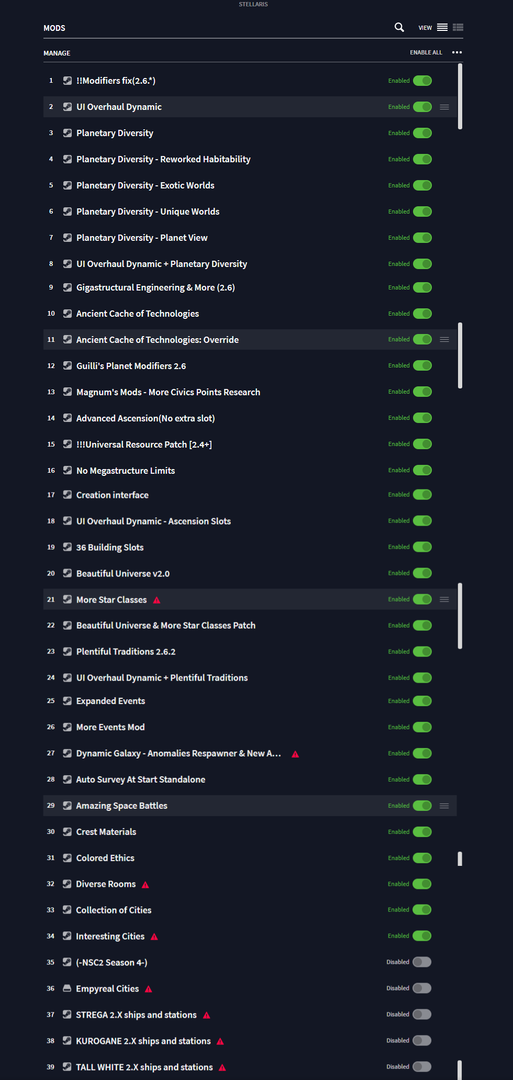Select Planetary Diversity - Reworked Habitability name

coord(163,159)
